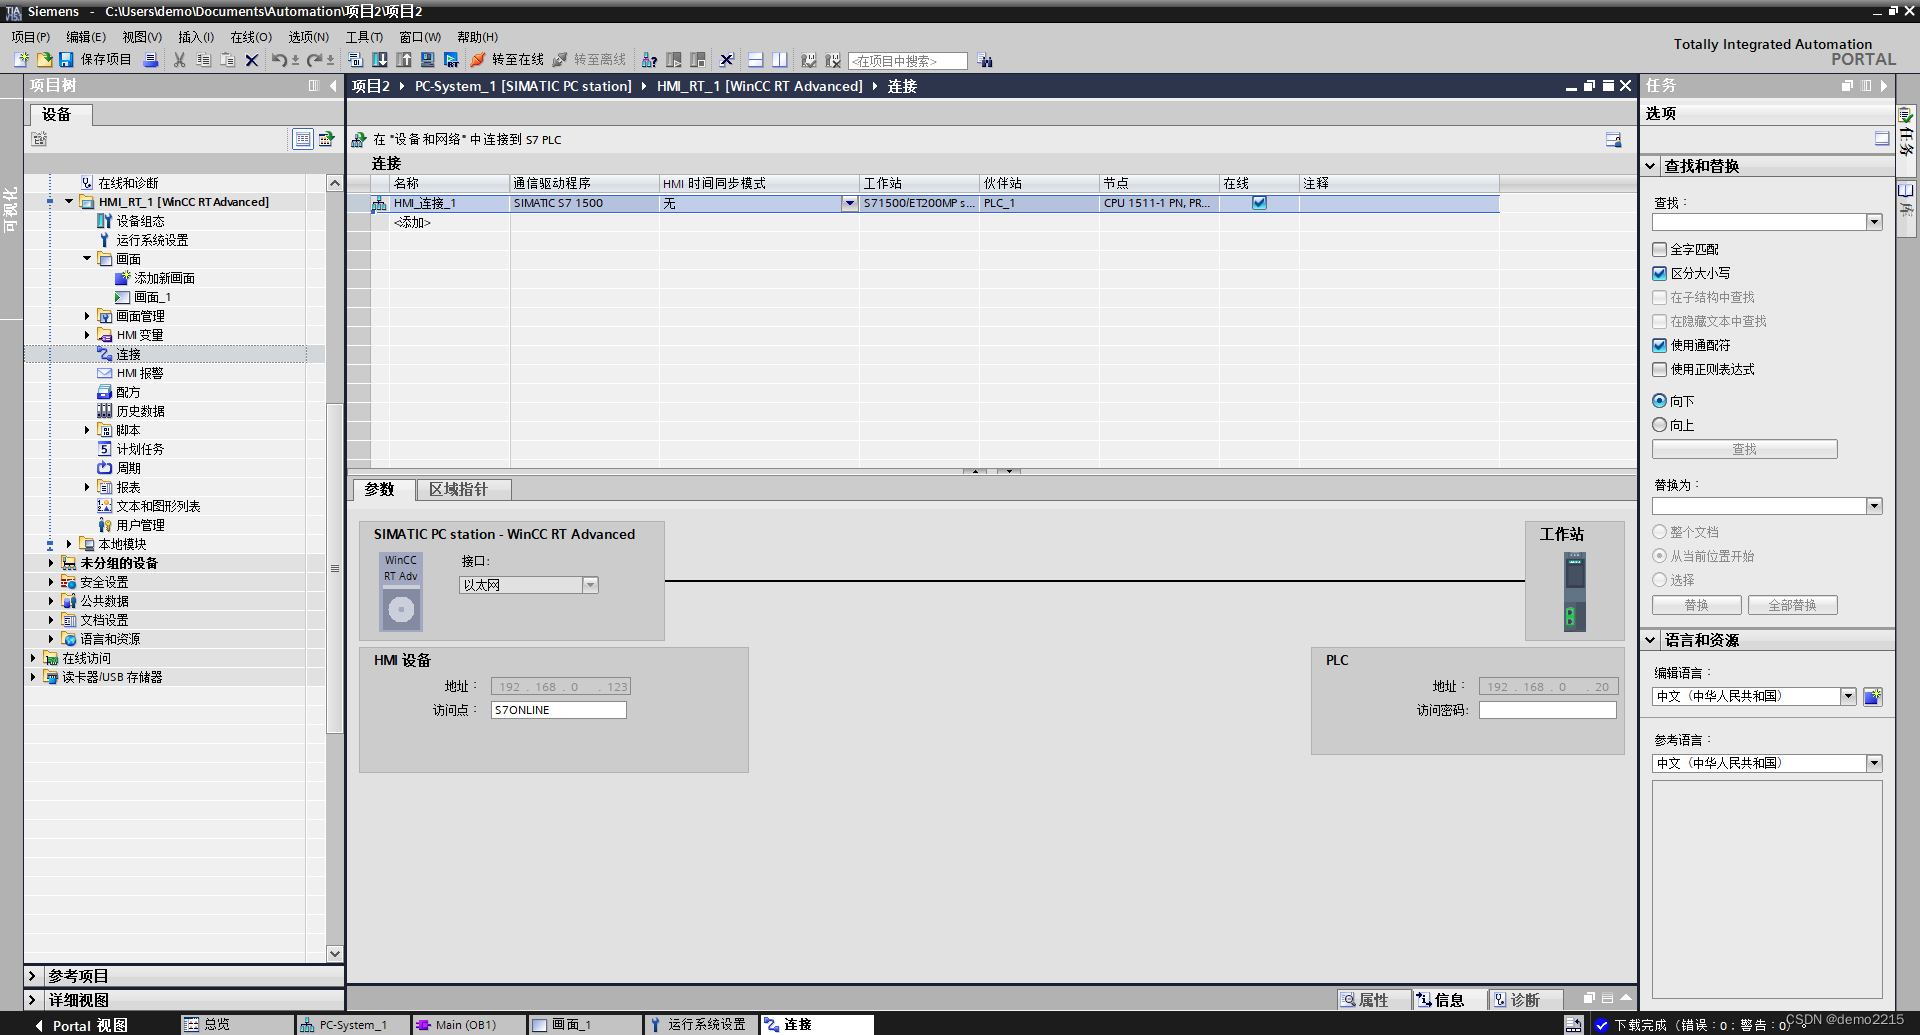The image size is (1920, 1035).
Task: Open the 参考语言 language dropdown
Action: [x=1874, y=763]
